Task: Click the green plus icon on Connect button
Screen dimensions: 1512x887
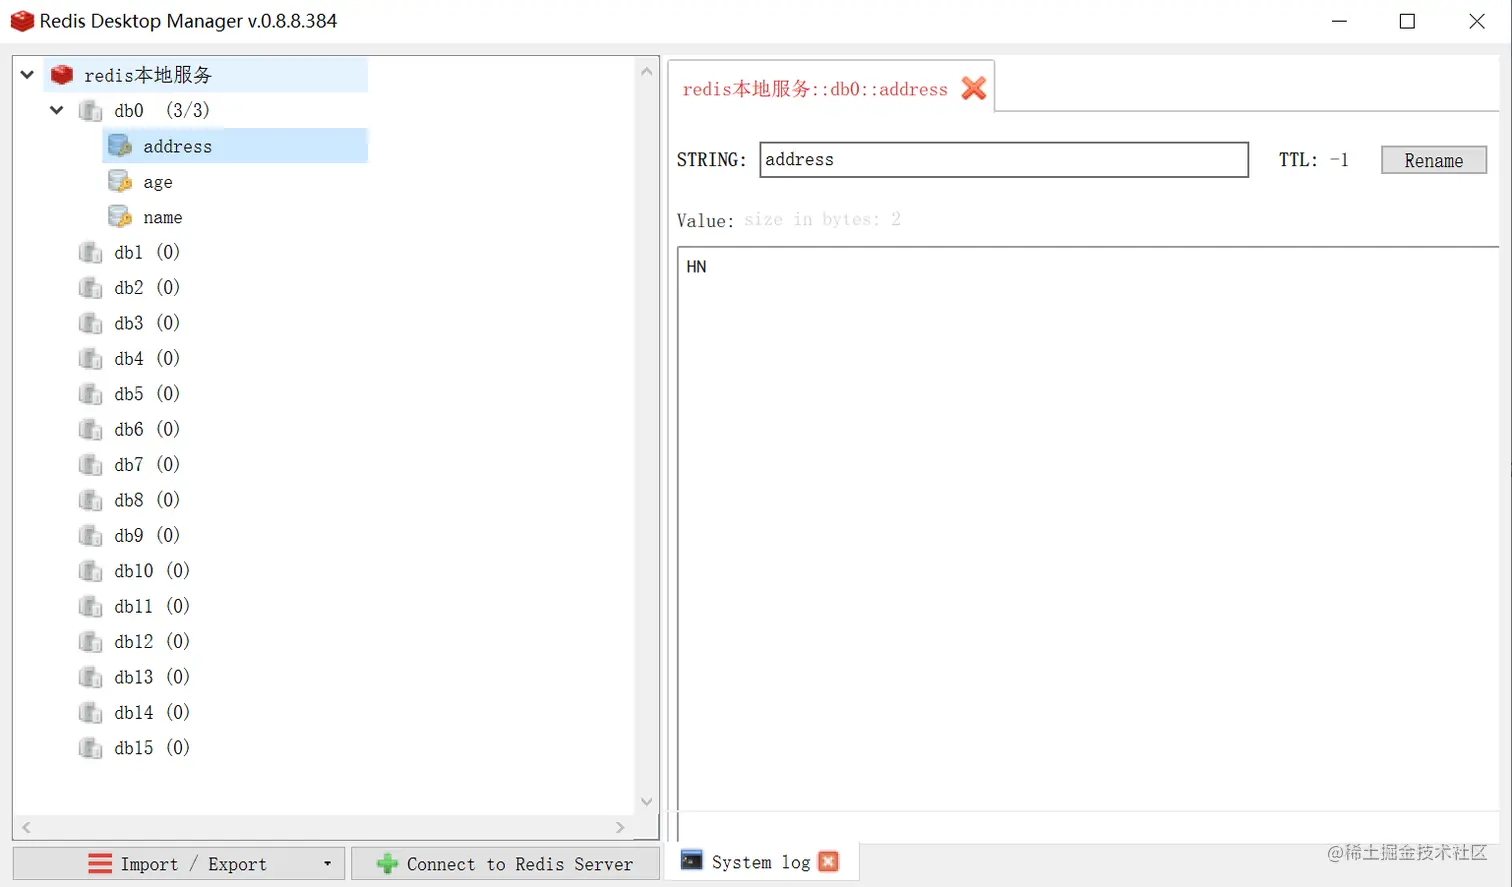Action: [387, 864]
